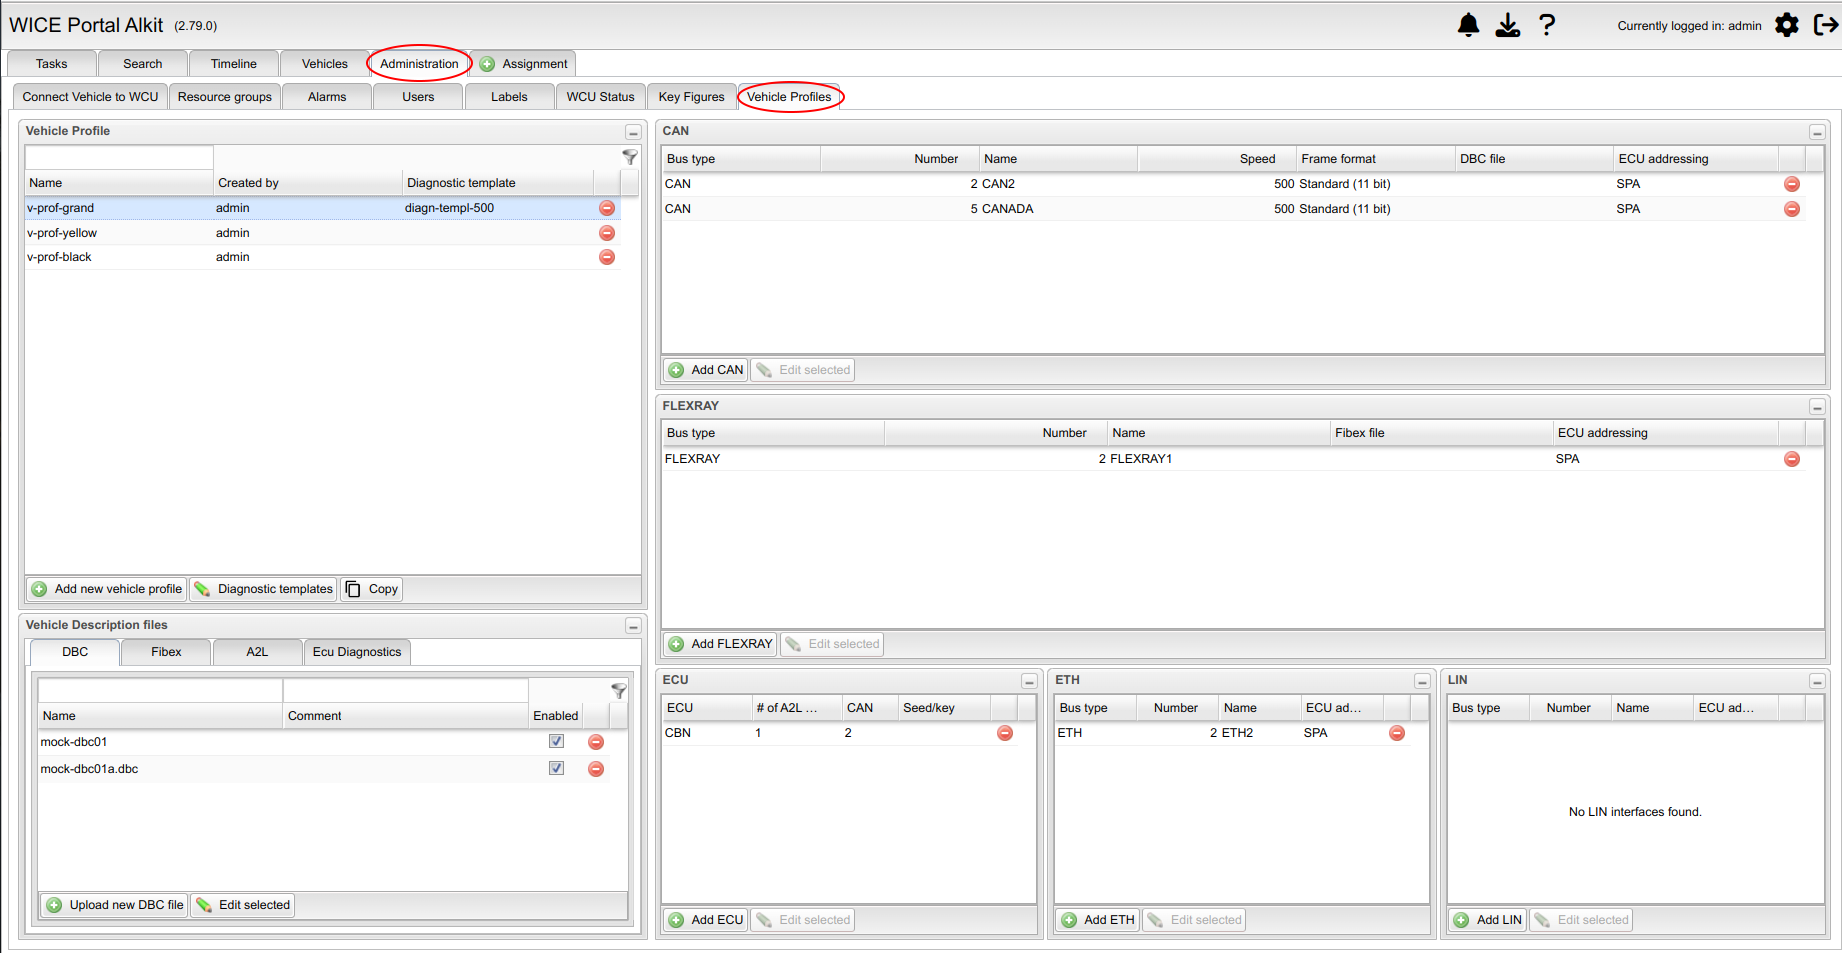The width and height of the screenshot is (1842, 953).
Task: Collapse the FLEXRAY panel
Action: coord(1817,407)
